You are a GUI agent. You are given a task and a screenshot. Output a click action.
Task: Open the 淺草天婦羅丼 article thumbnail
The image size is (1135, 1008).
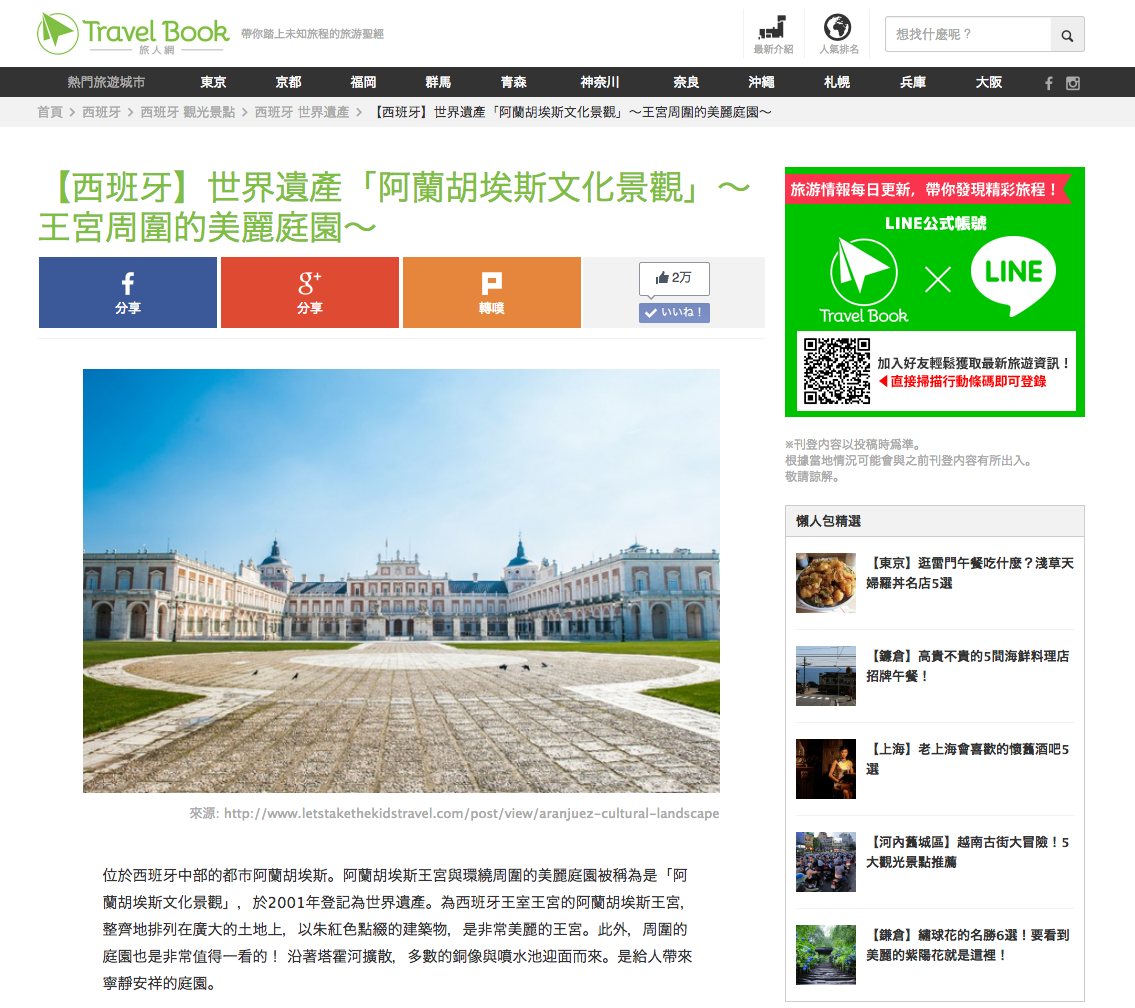[826, 583]
